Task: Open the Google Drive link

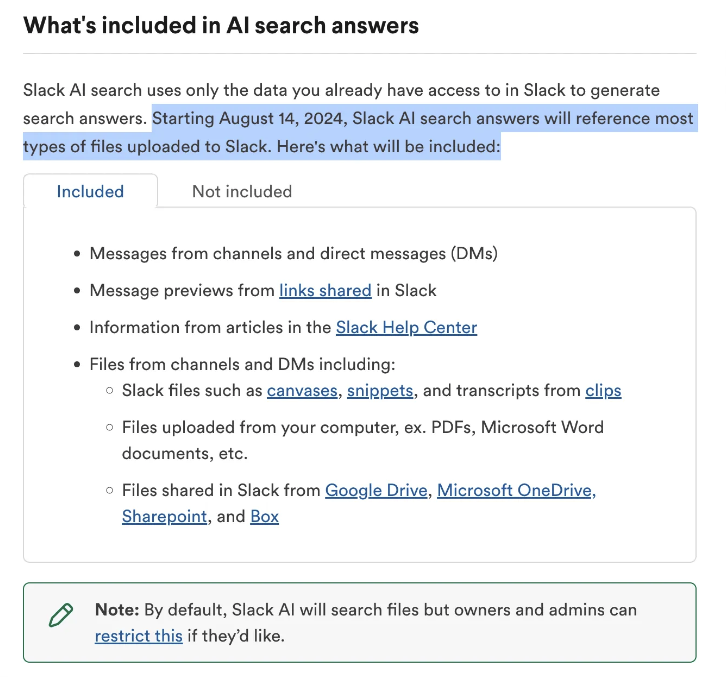Action: pos(377,490)
